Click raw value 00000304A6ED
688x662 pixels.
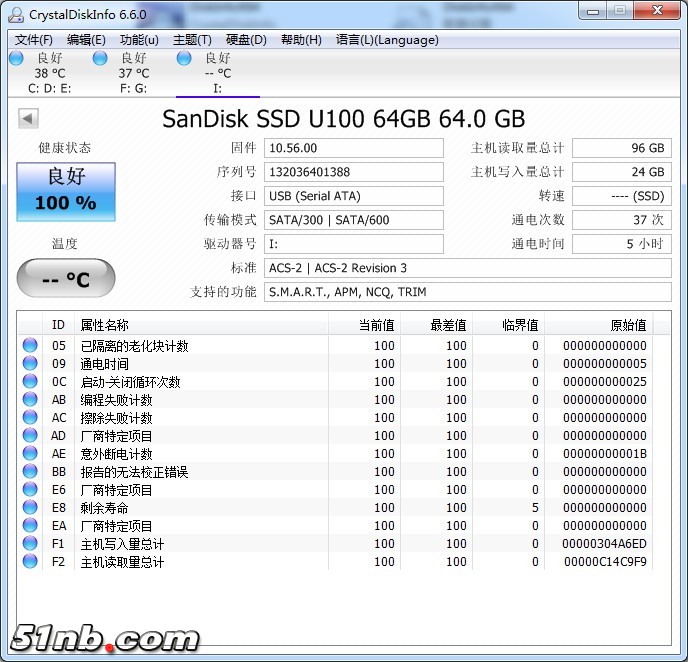click(604, 543)
